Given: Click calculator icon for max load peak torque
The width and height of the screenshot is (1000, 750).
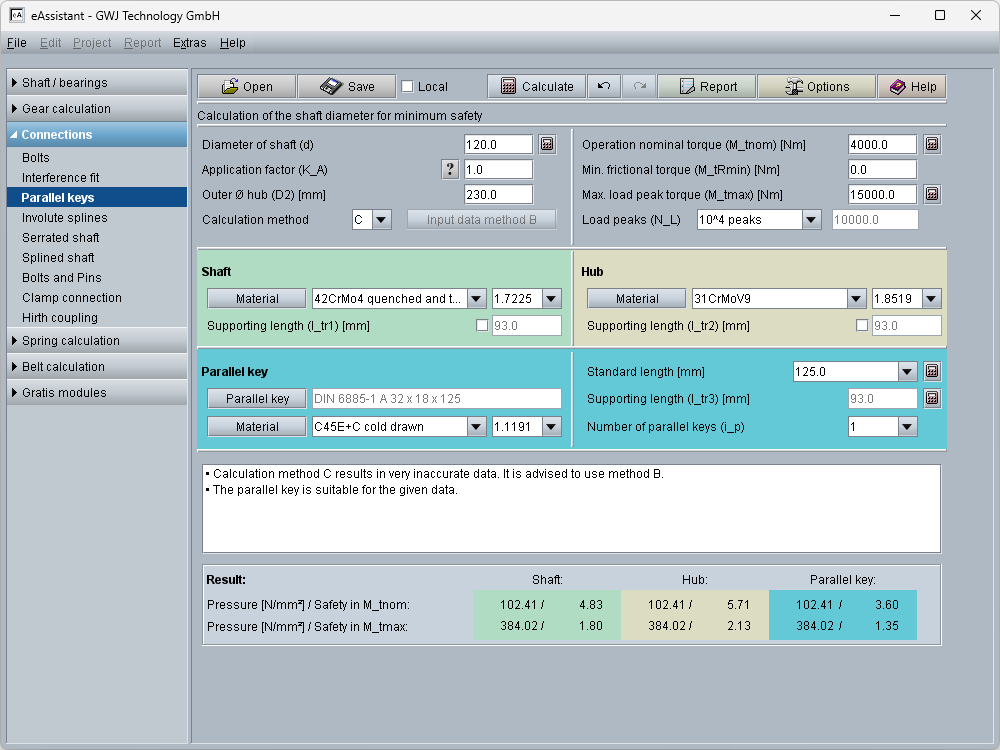Looking at the screenshot, I should (x=931, y=194).
